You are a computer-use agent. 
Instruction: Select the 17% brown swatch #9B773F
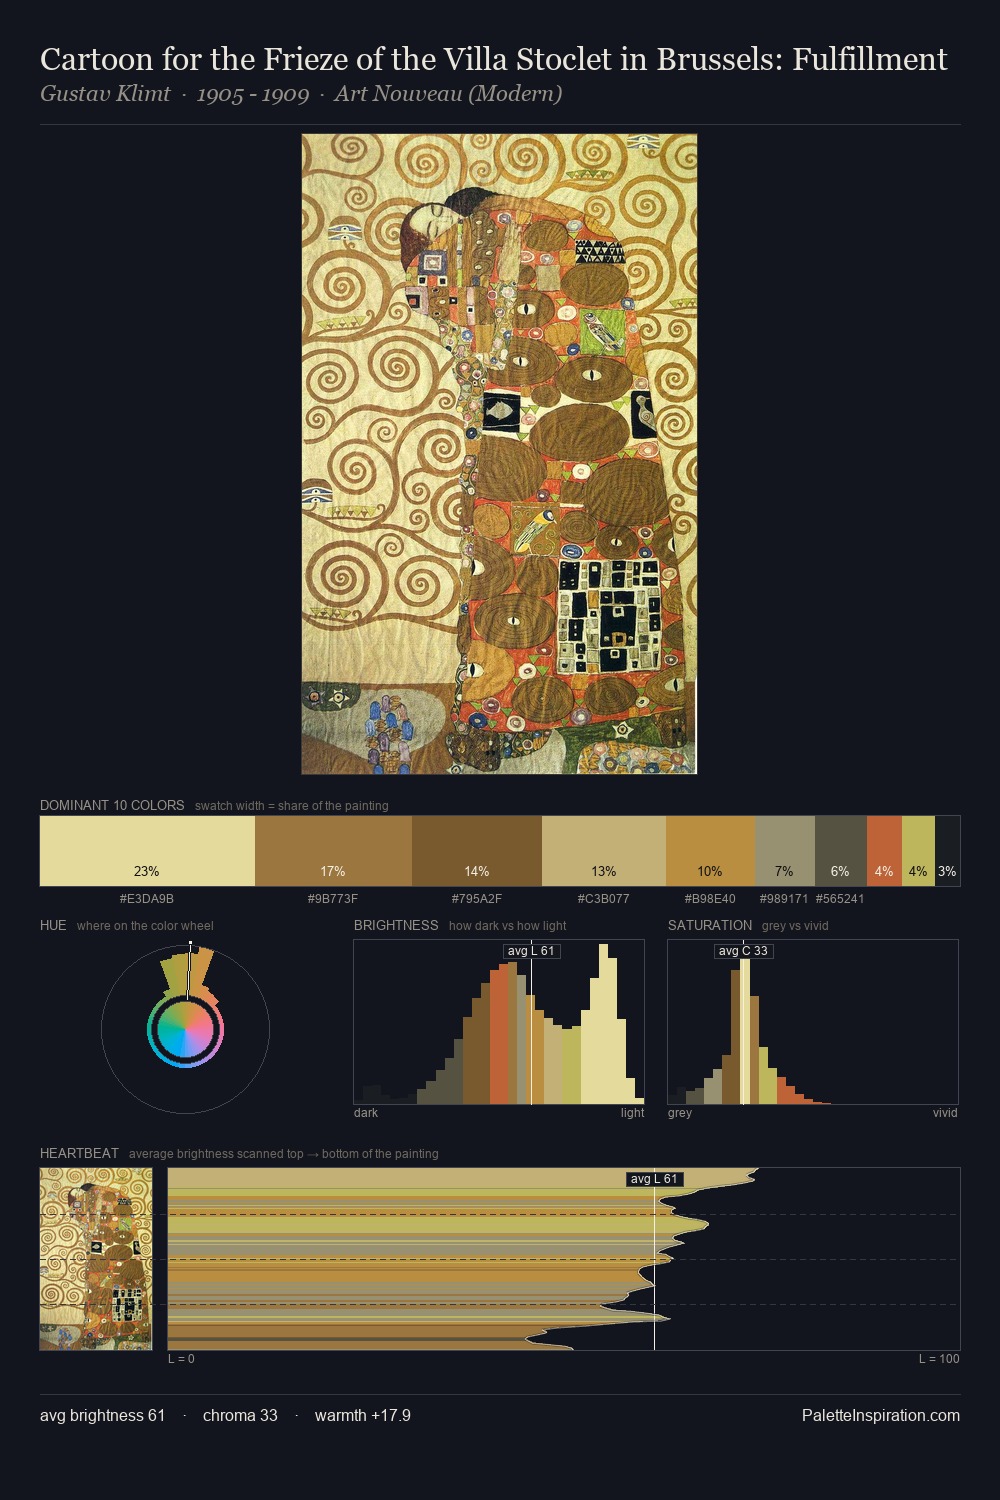tap(333, 851)
